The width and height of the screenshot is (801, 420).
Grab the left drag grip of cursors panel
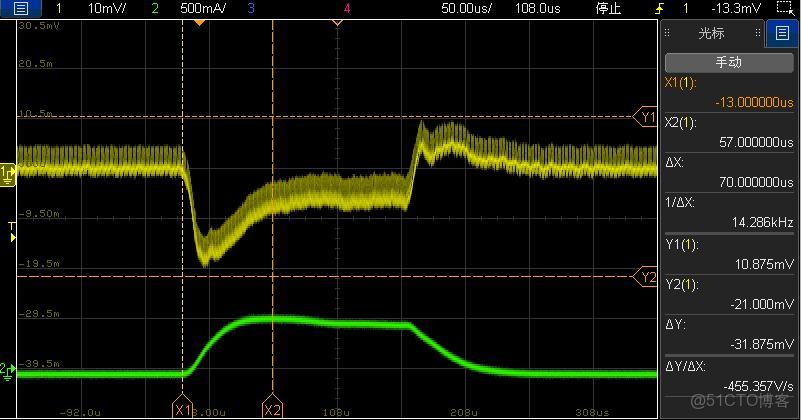coord(667,33)
